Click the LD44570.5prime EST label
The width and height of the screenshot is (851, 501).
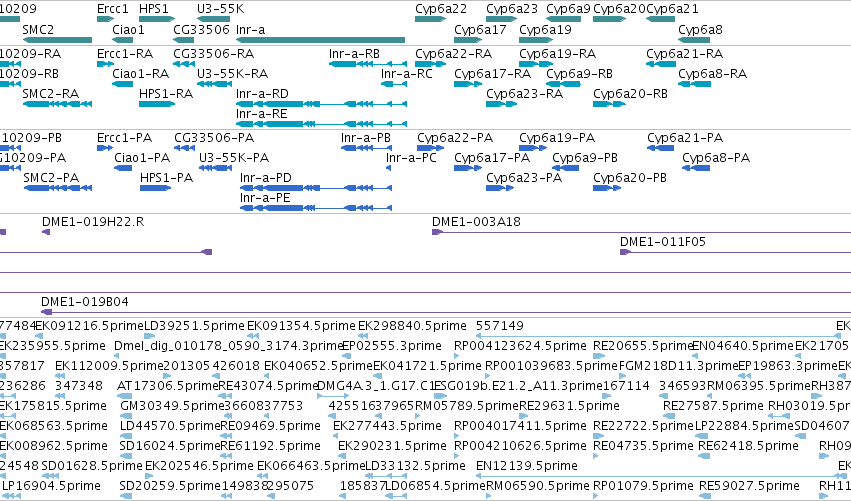[170, 426]
